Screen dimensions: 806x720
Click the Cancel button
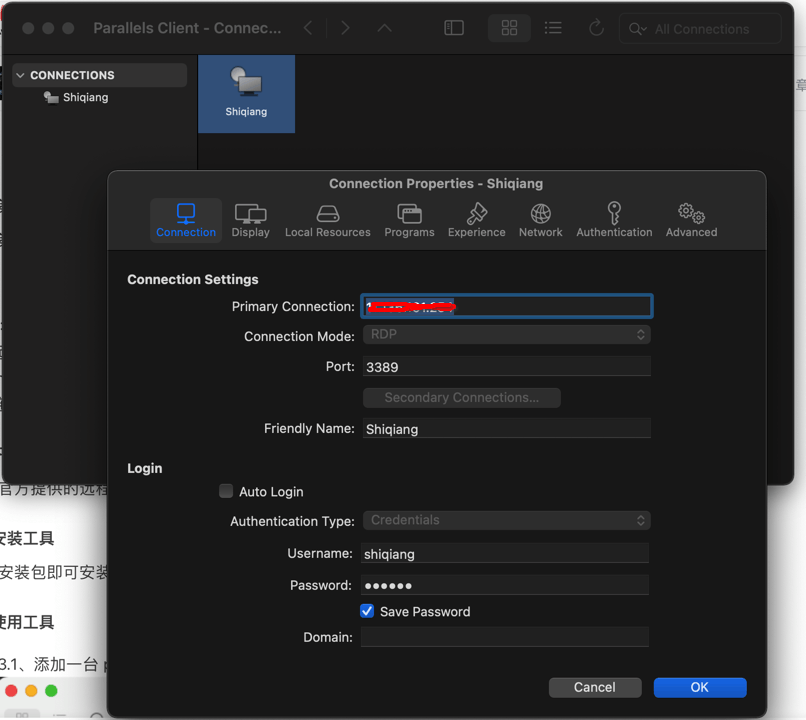595,687
